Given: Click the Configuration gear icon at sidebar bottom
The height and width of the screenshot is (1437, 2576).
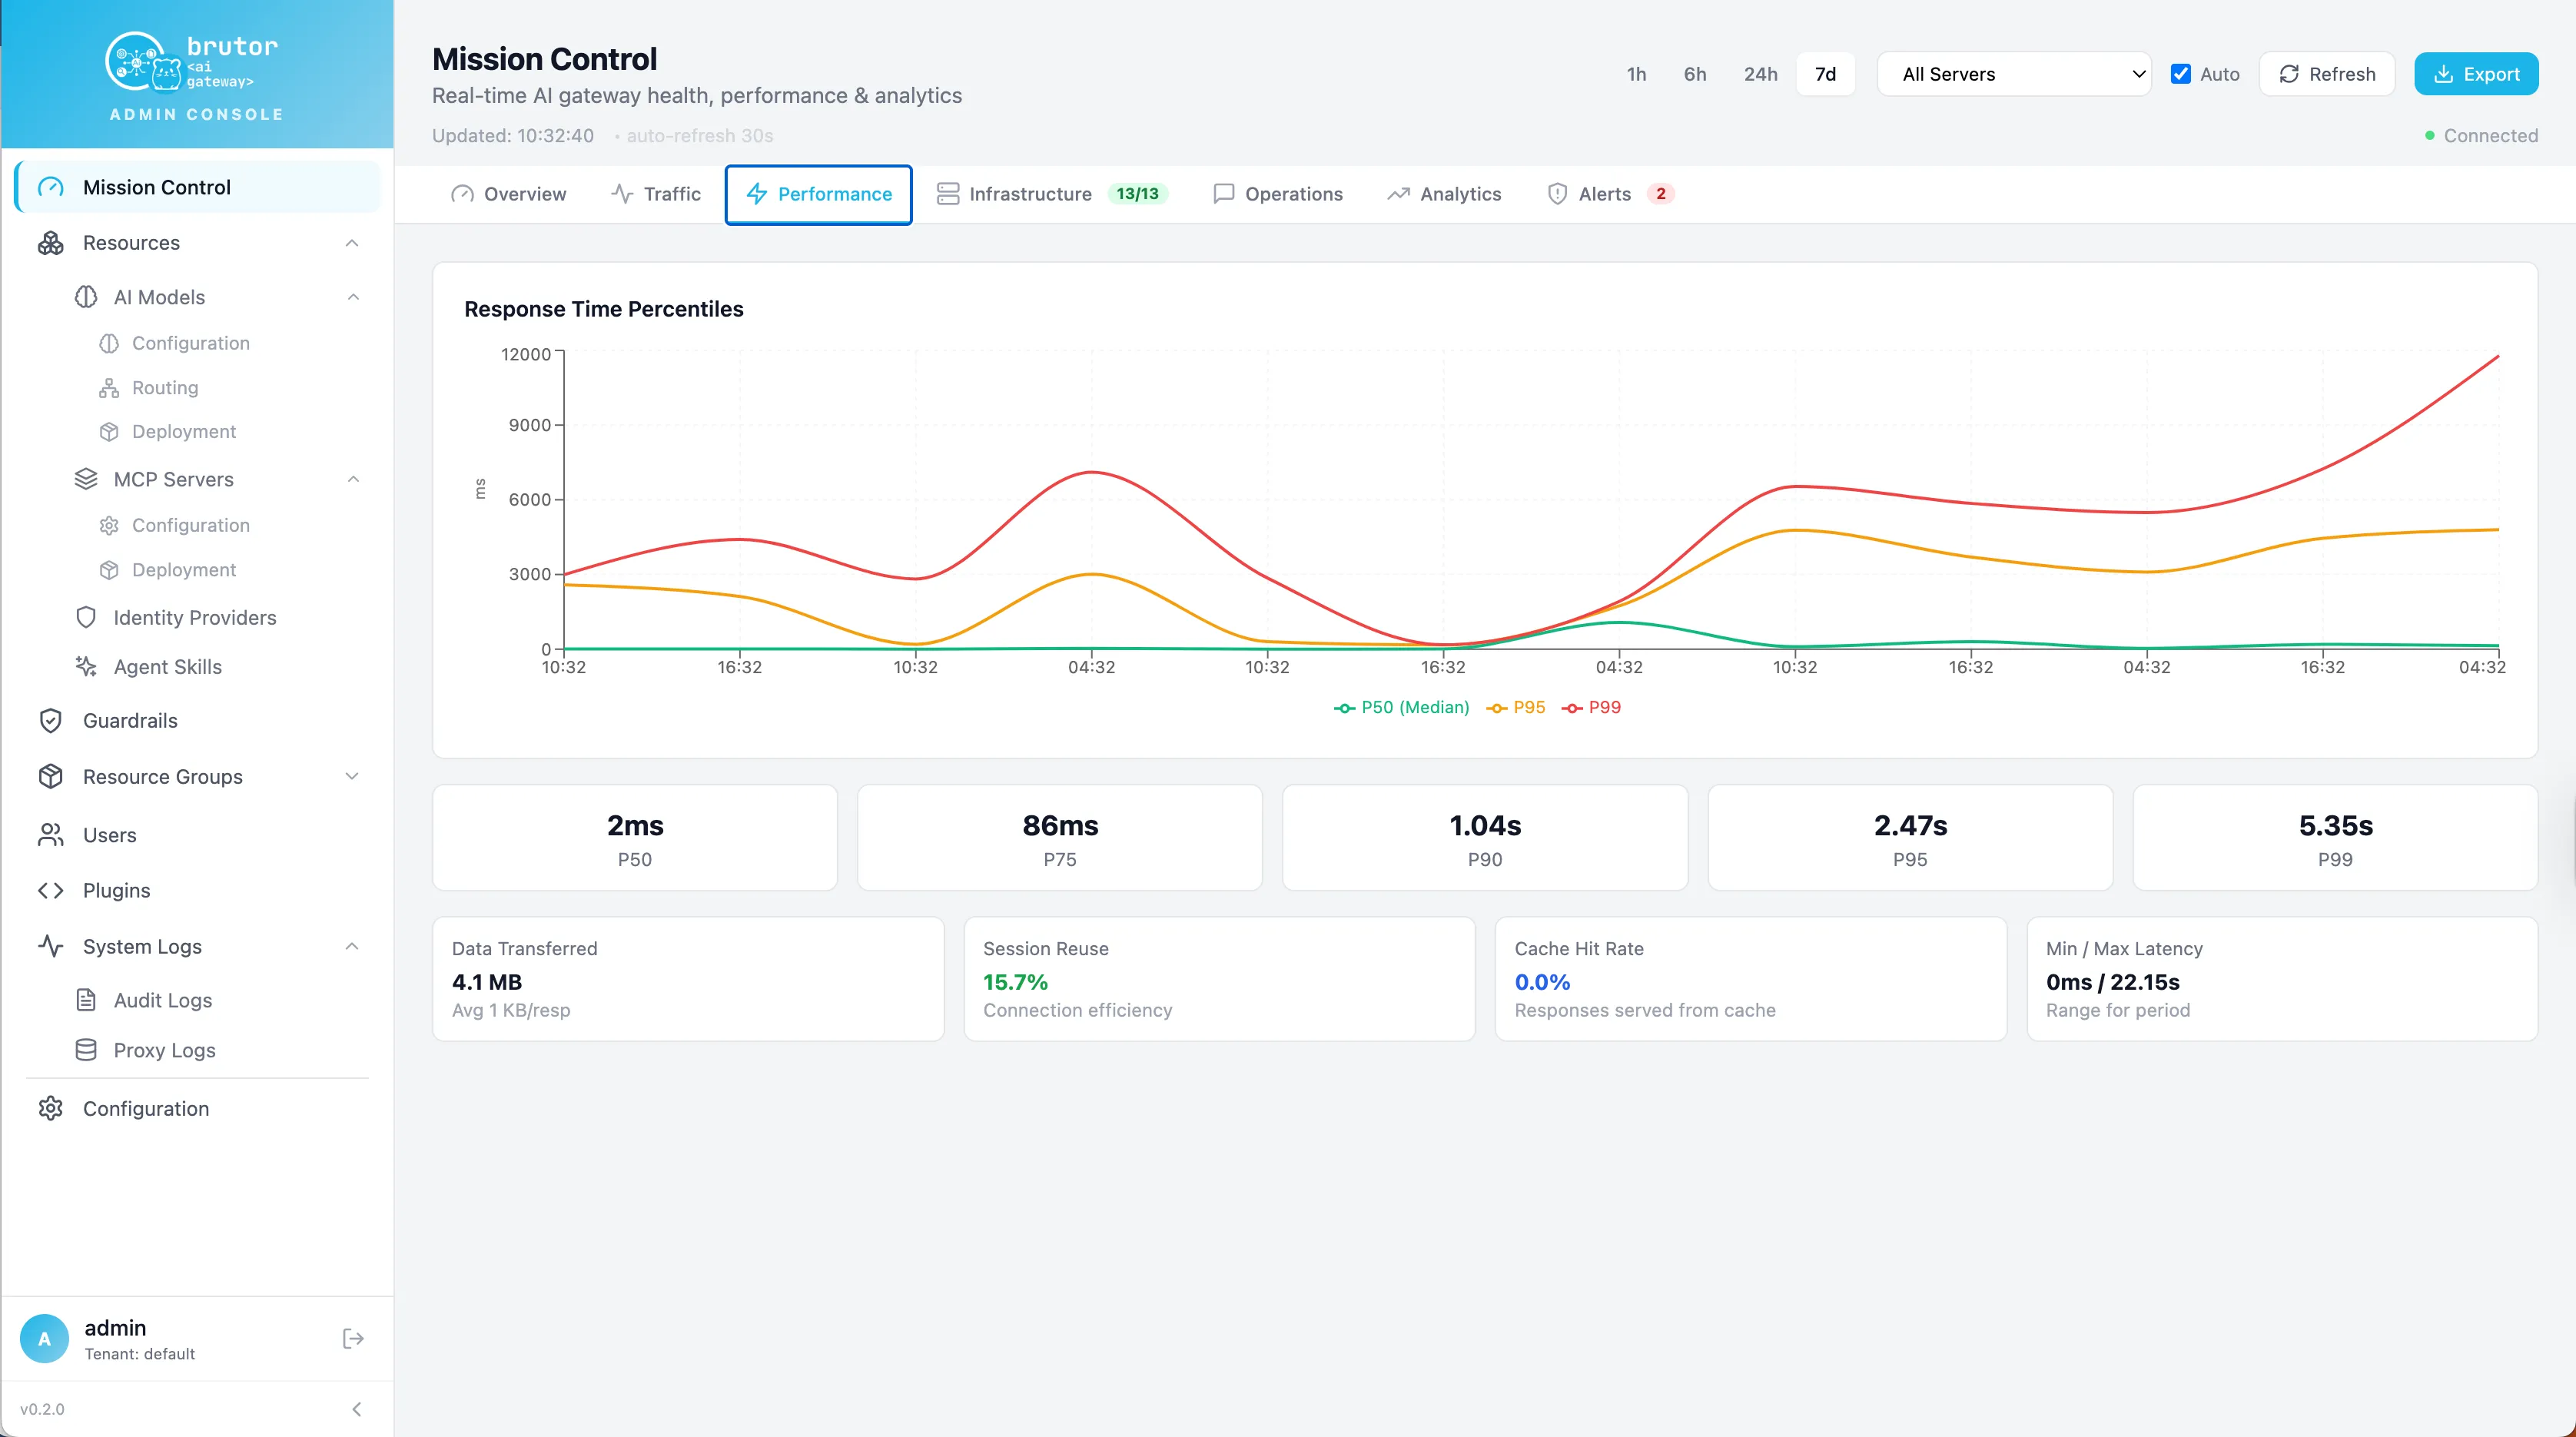Looking at the screenshot, I should (x=50, y=1108).
